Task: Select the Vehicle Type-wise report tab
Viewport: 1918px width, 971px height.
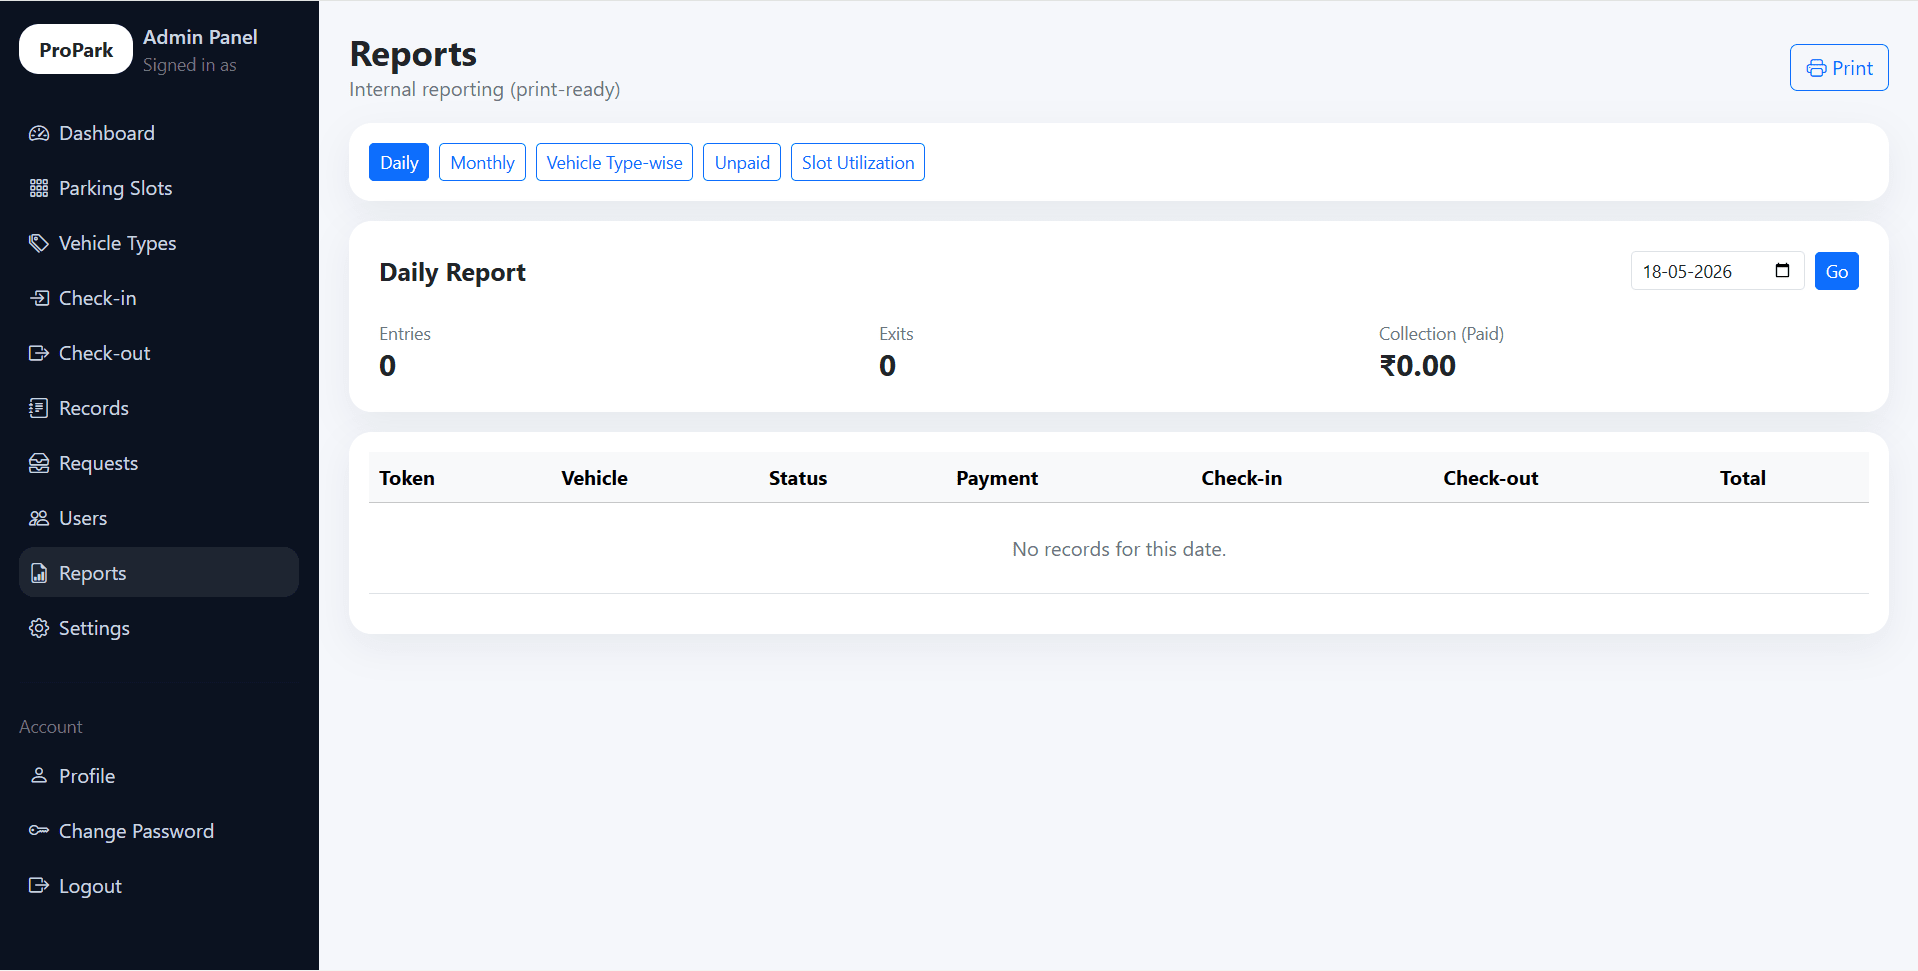Action: tap(614, 163)
